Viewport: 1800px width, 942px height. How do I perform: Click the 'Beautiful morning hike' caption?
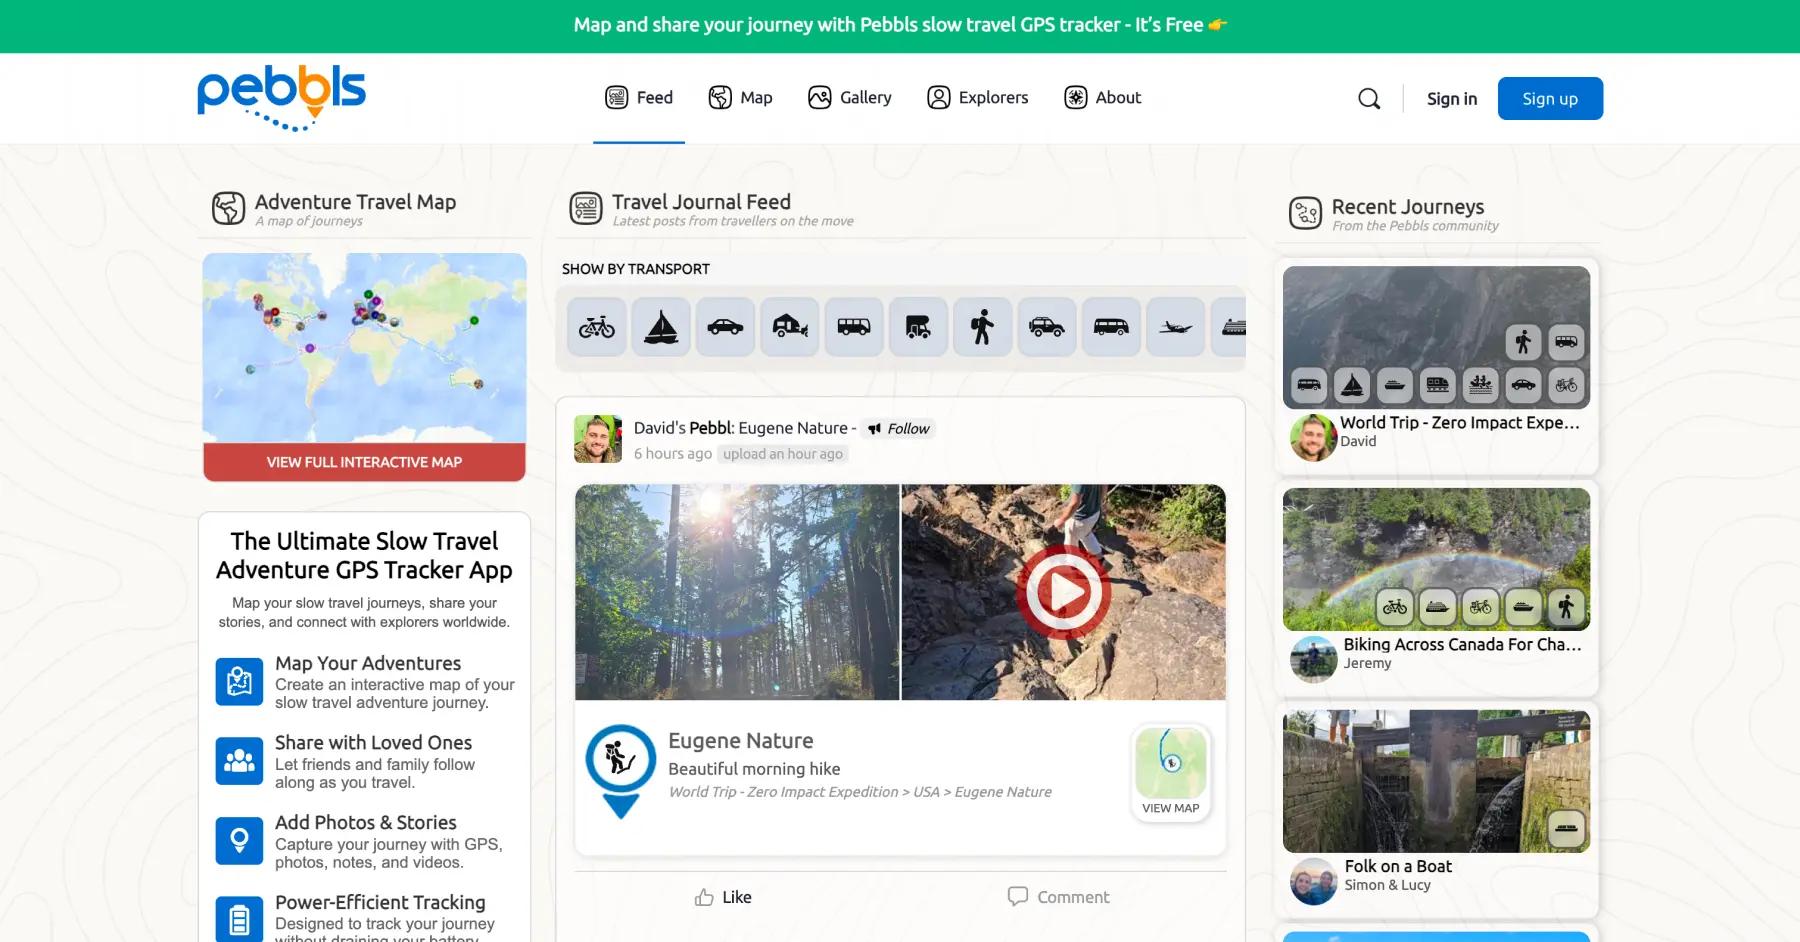point(754,769)
